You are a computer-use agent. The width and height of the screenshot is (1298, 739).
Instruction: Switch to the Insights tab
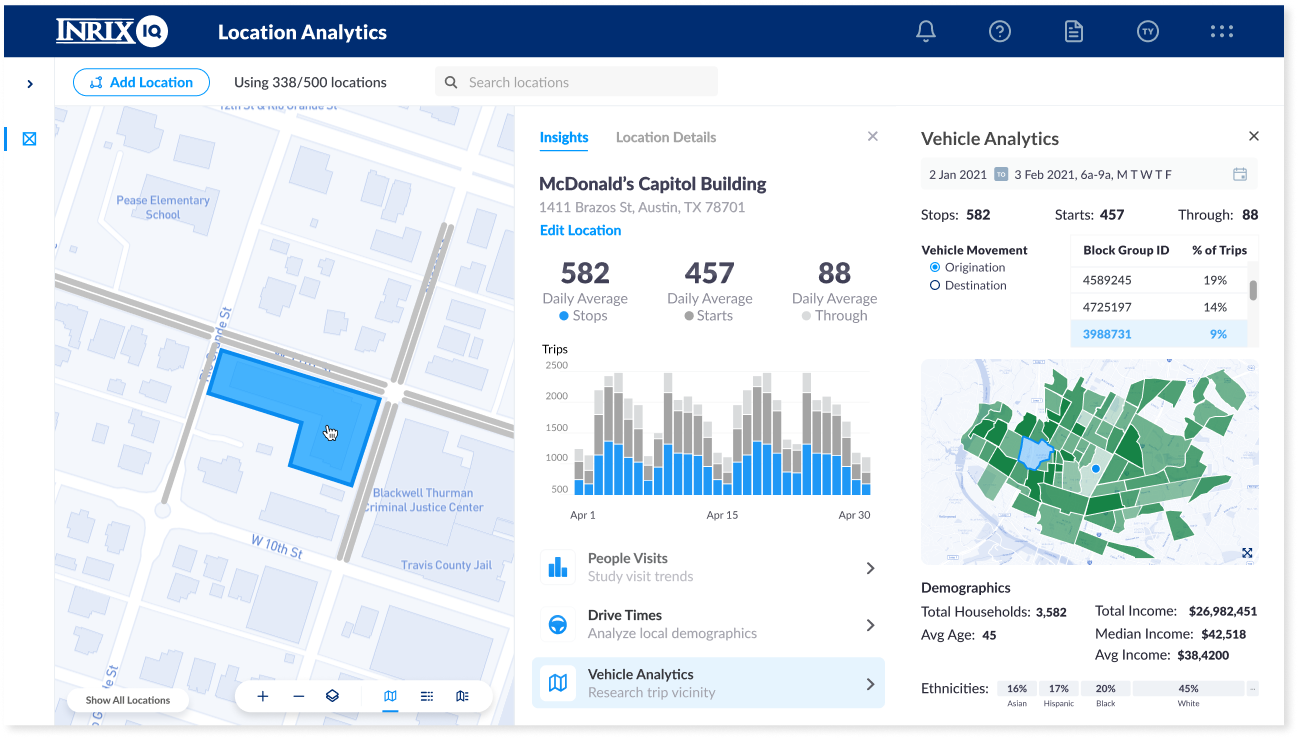pos(564,138)
